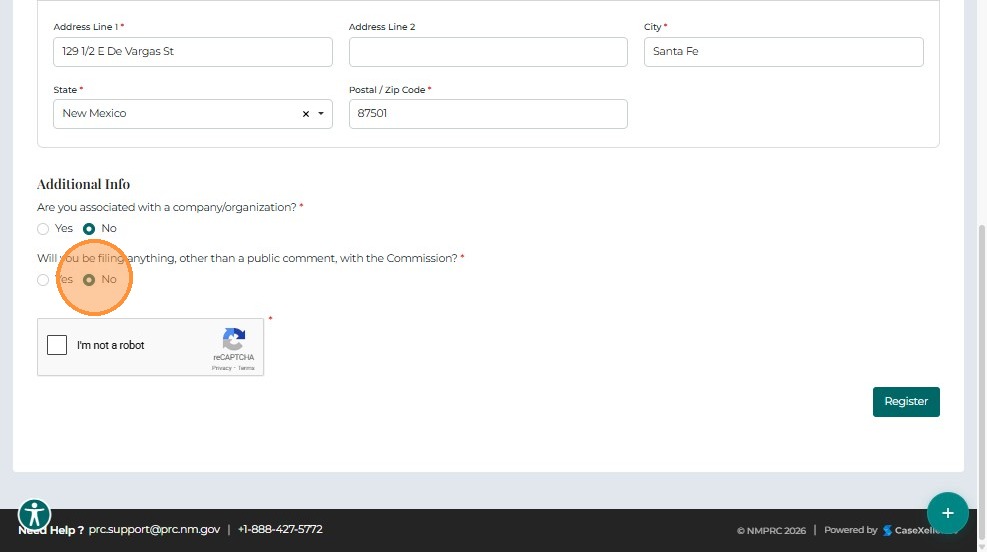This screenshot has height=552, width=987.
Task: Open the prc.support@prc.nm.gov email link
Action: [154, 529]
